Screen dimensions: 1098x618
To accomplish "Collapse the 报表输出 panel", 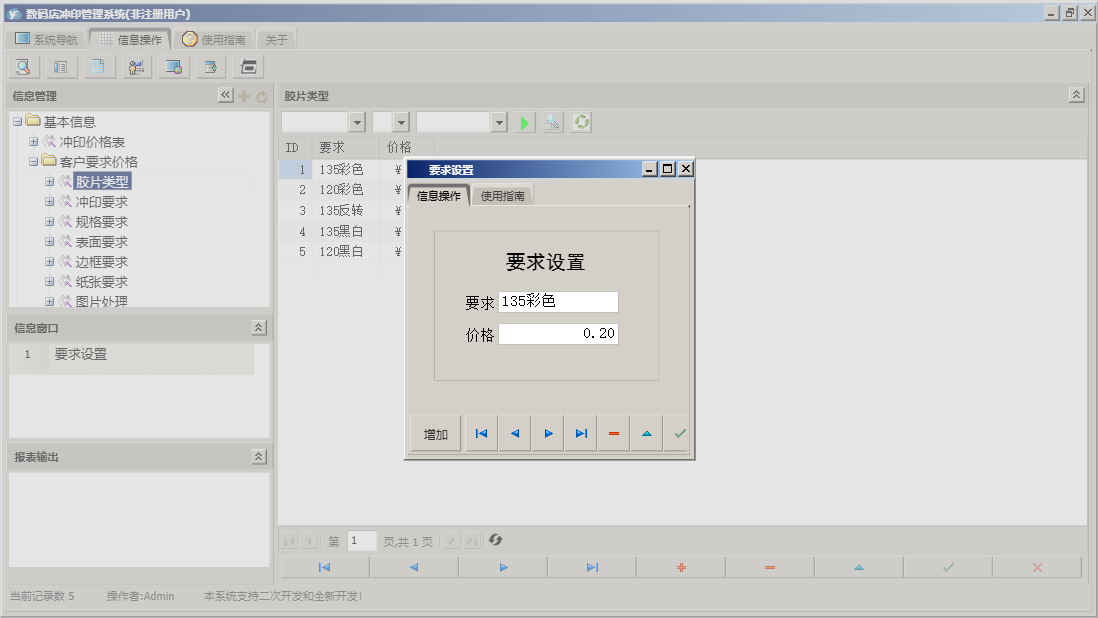I will click(x=258, y=457).
